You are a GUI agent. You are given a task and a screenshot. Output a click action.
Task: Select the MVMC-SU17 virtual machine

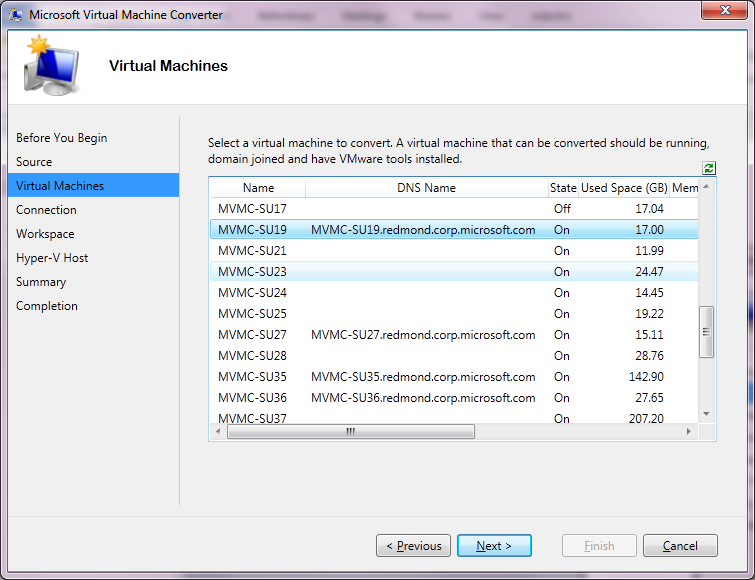point(455,209)
